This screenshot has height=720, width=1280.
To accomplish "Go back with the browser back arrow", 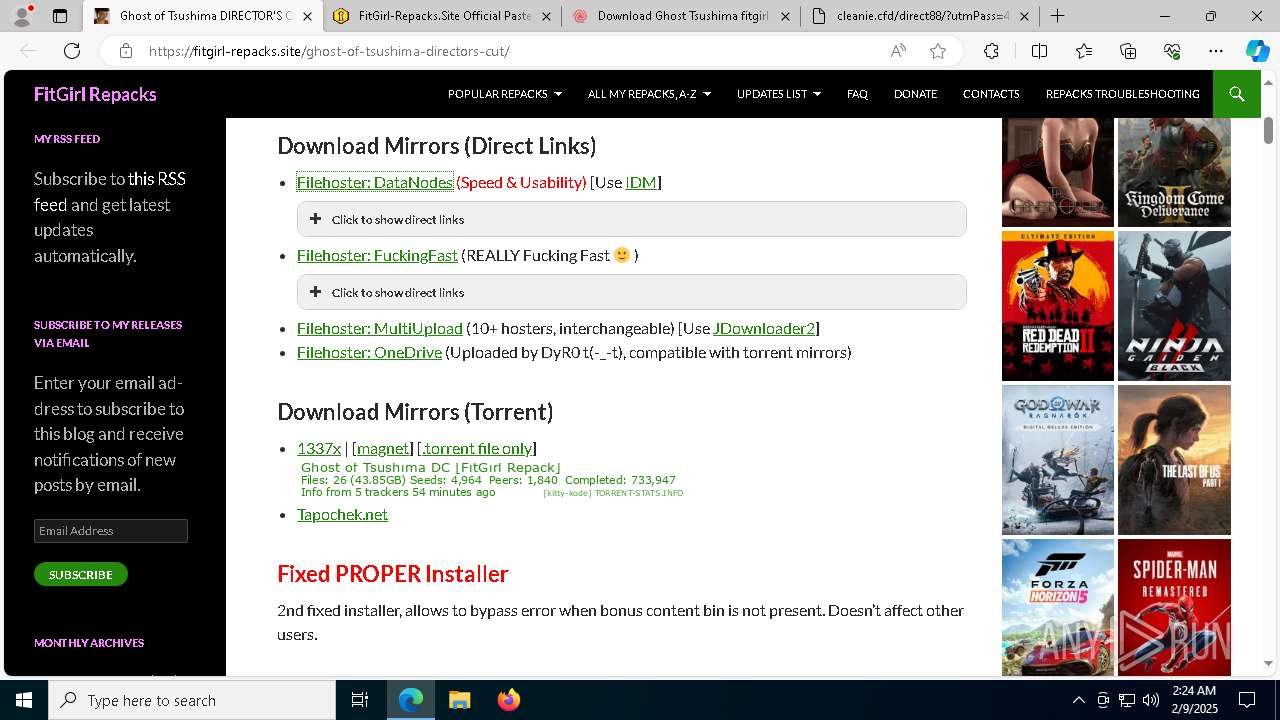I will pos(28,51).
